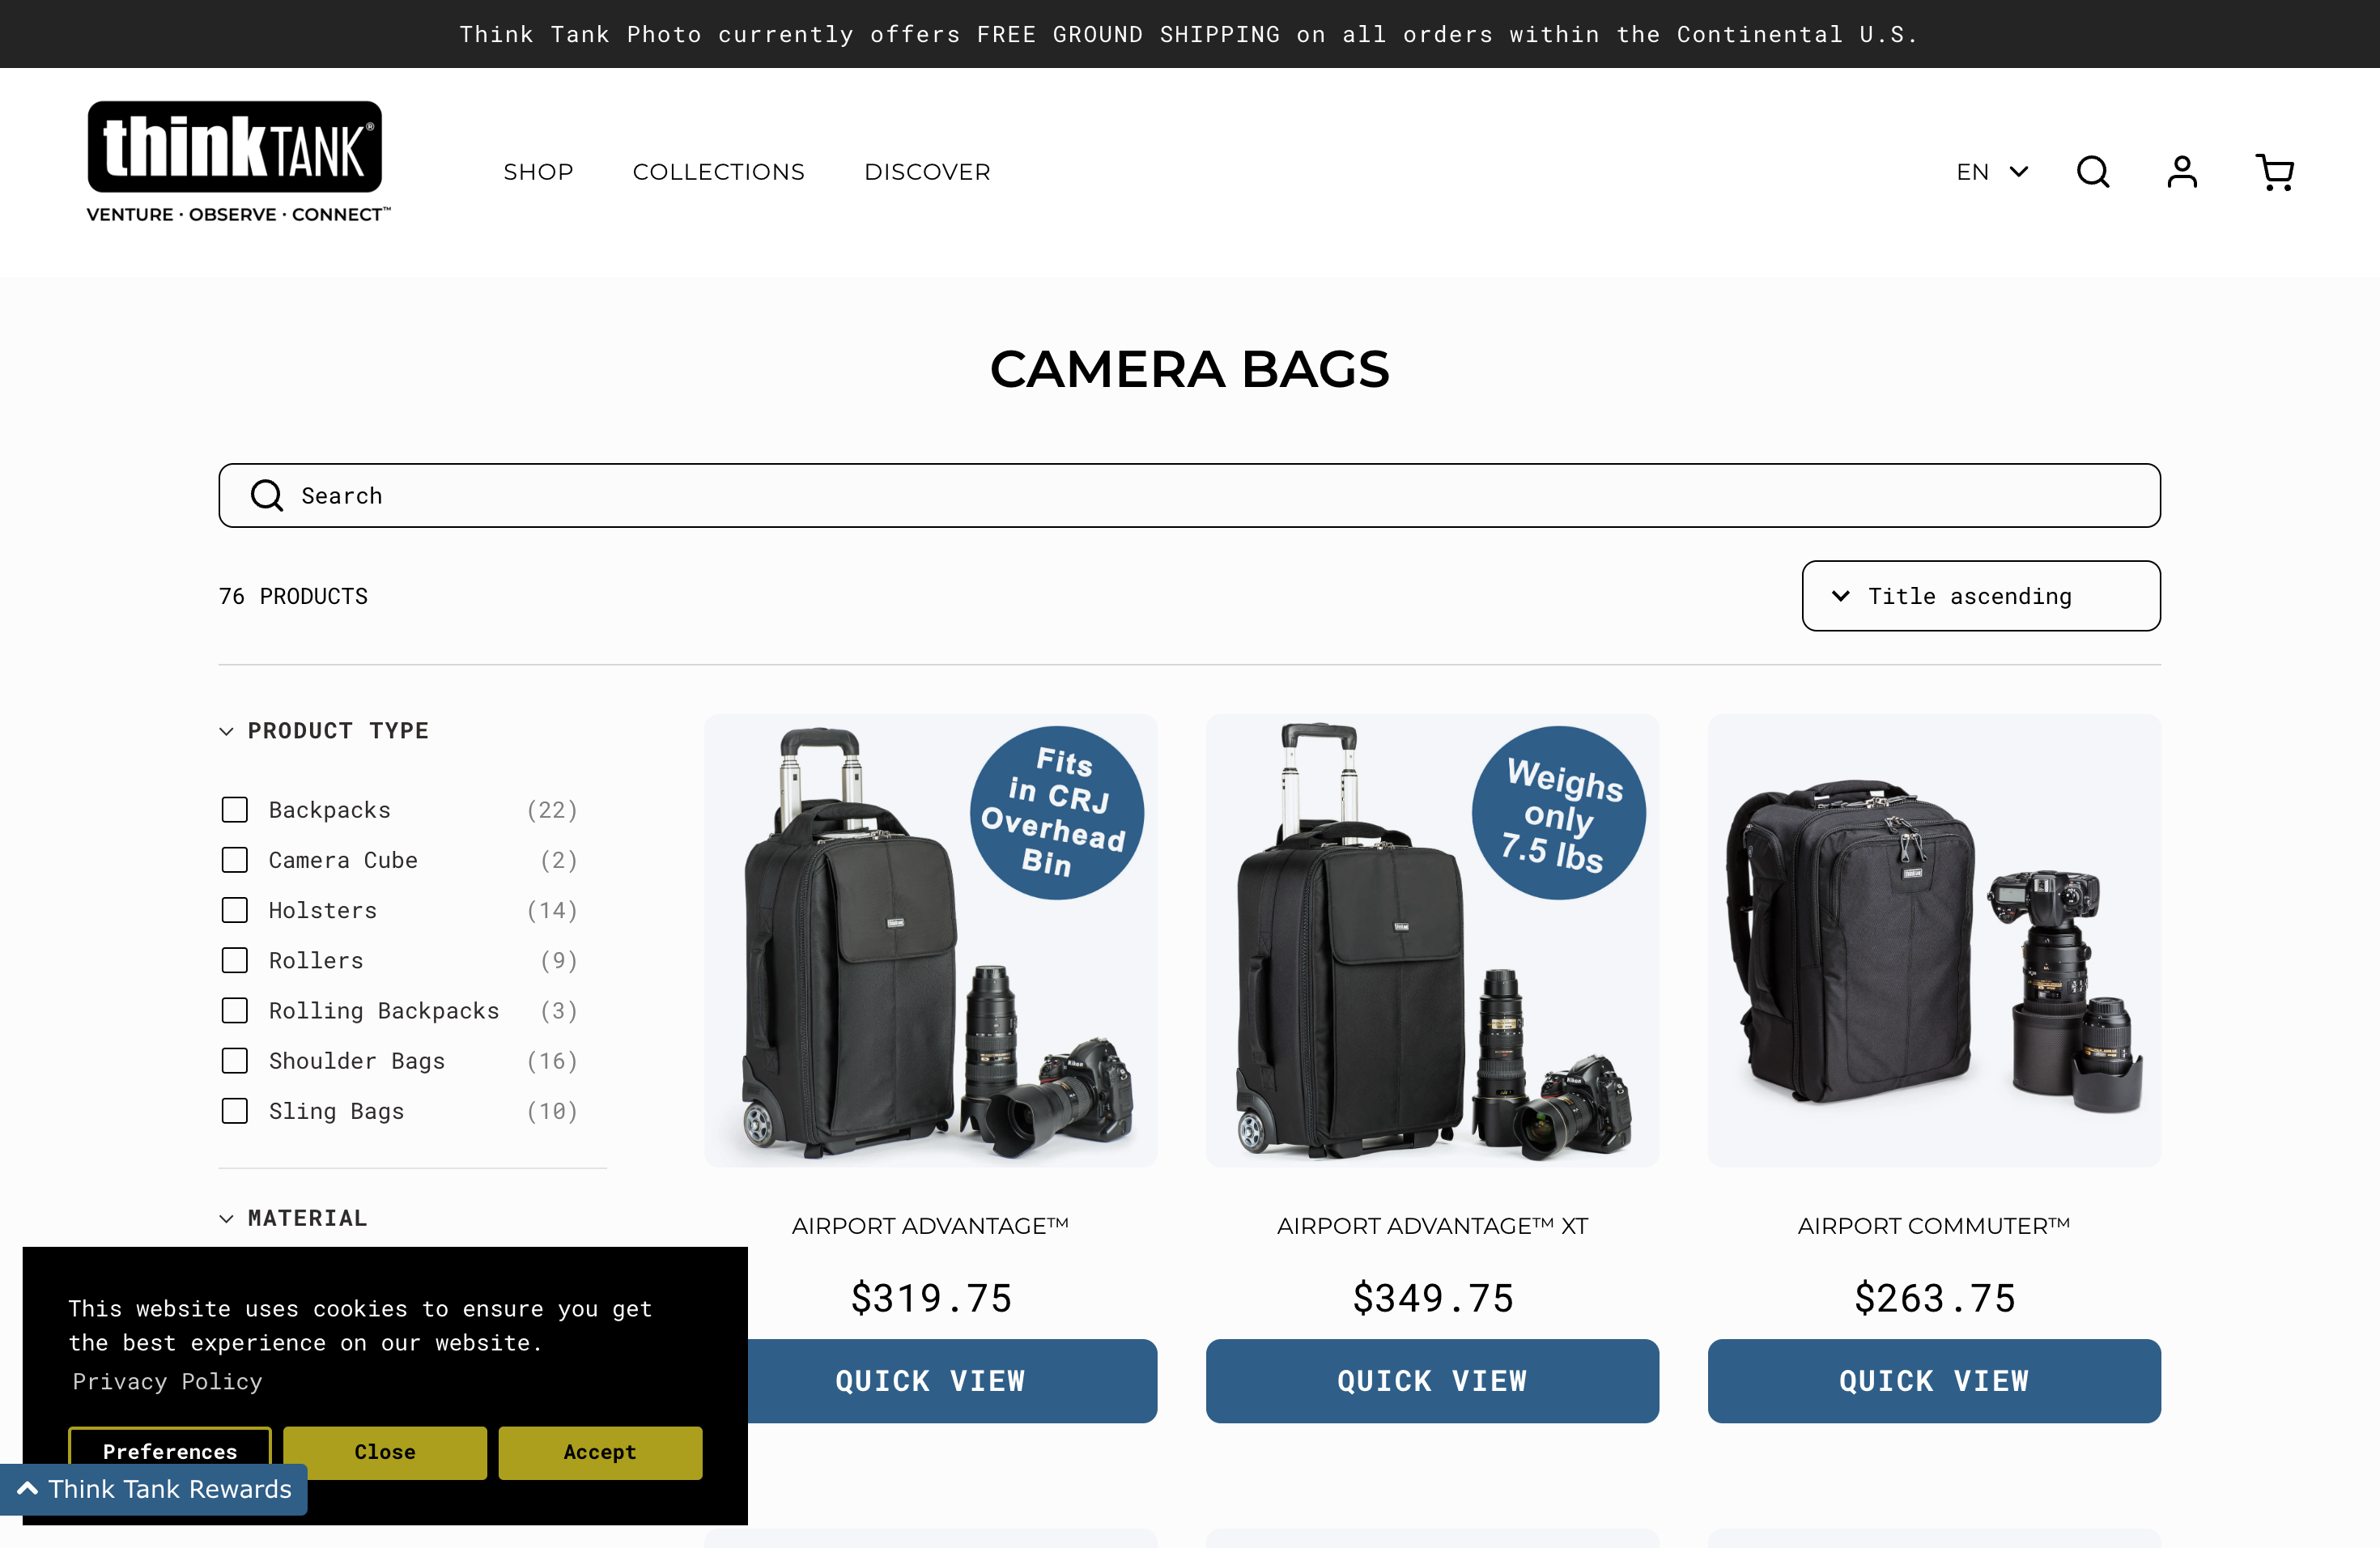Click the camera bags search field
The width and height of the screenshot is (2380, 1548).
1189,495
